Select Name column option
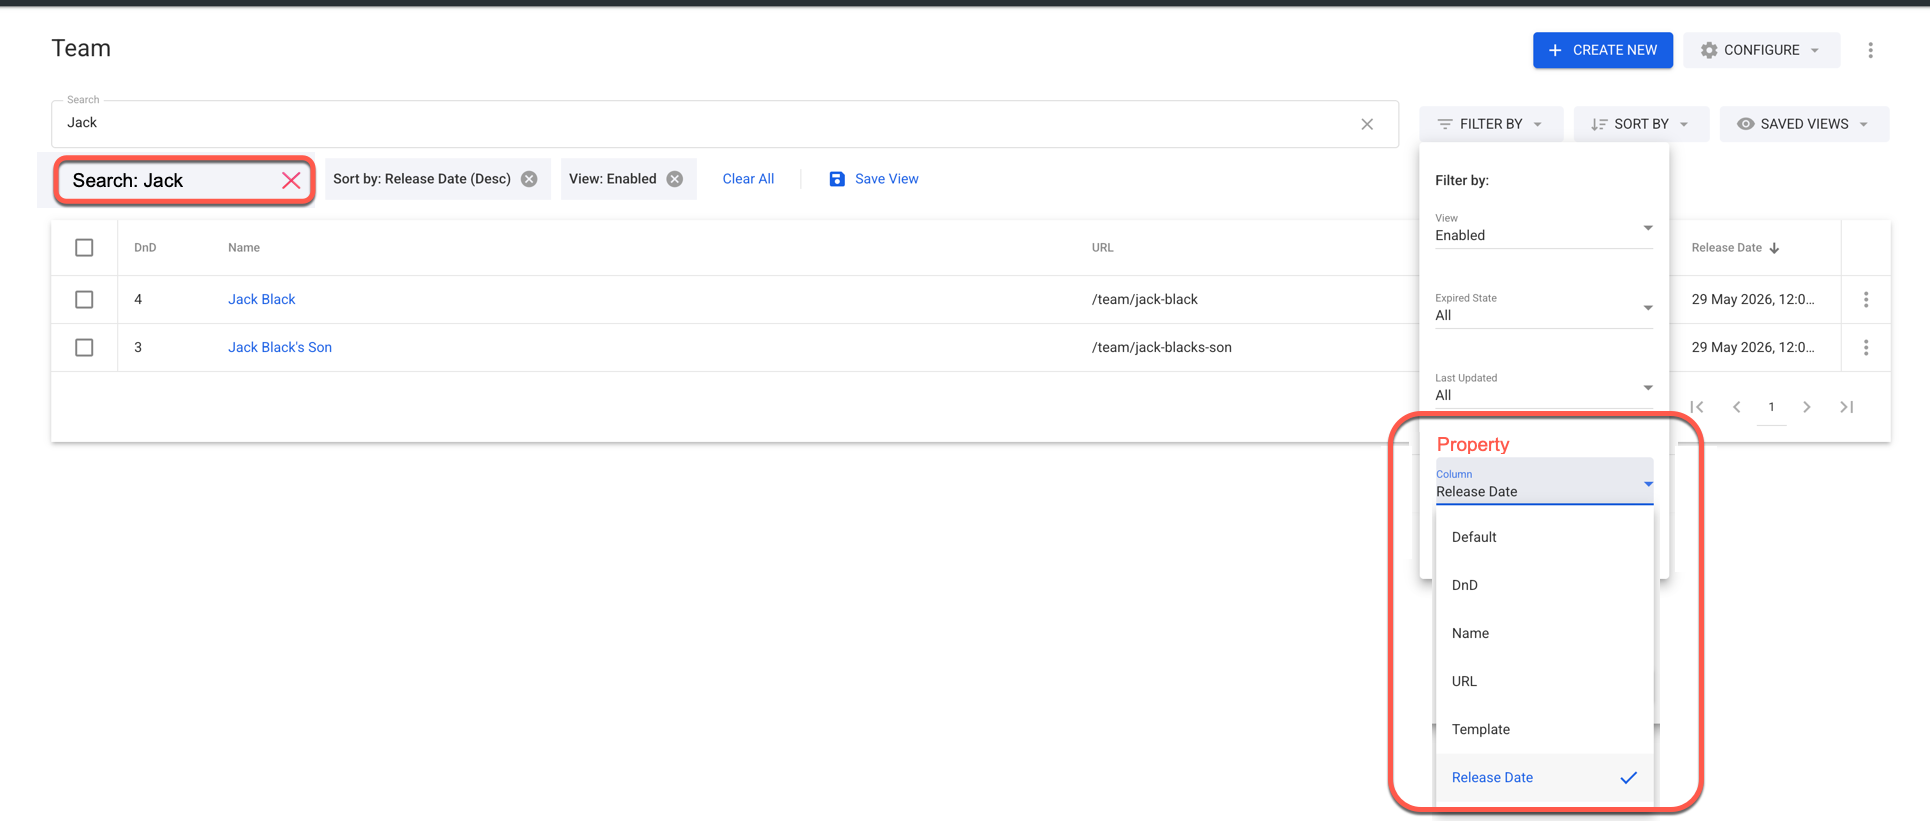This screenshot has width=1930, height=821. pyautogui.click(x=1544, y=633)
